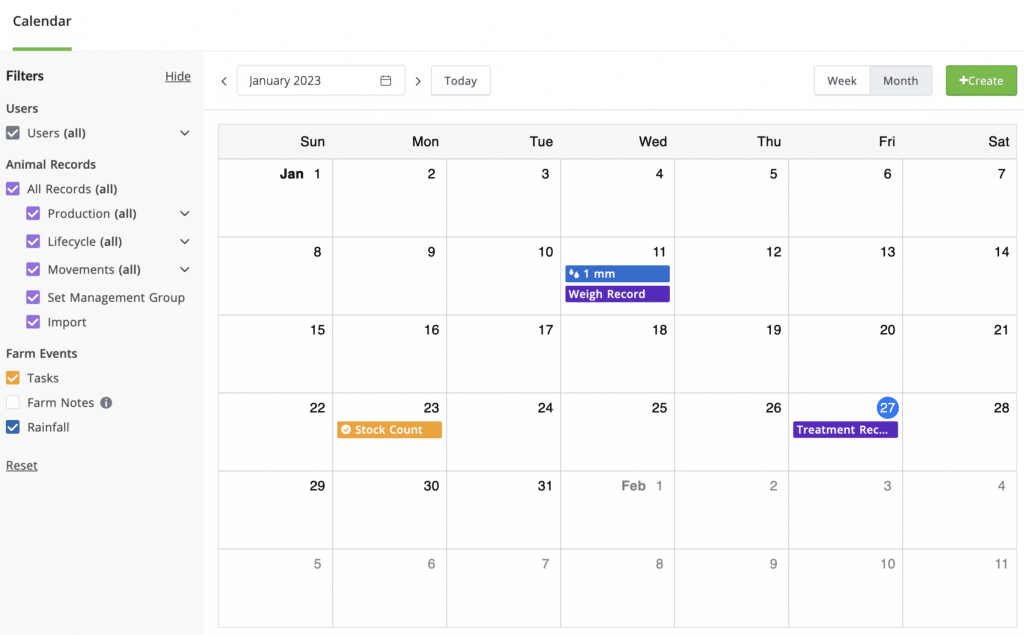This screenshot has width=1024, height=635.
Task: Select day 29 cell
Action: point(276,510)
